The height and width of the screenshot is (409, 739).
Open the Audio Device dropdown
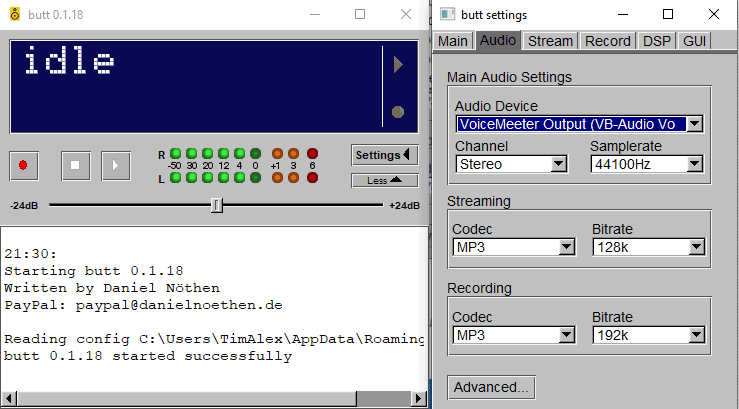pyautogui.click(x=580, y=124)
